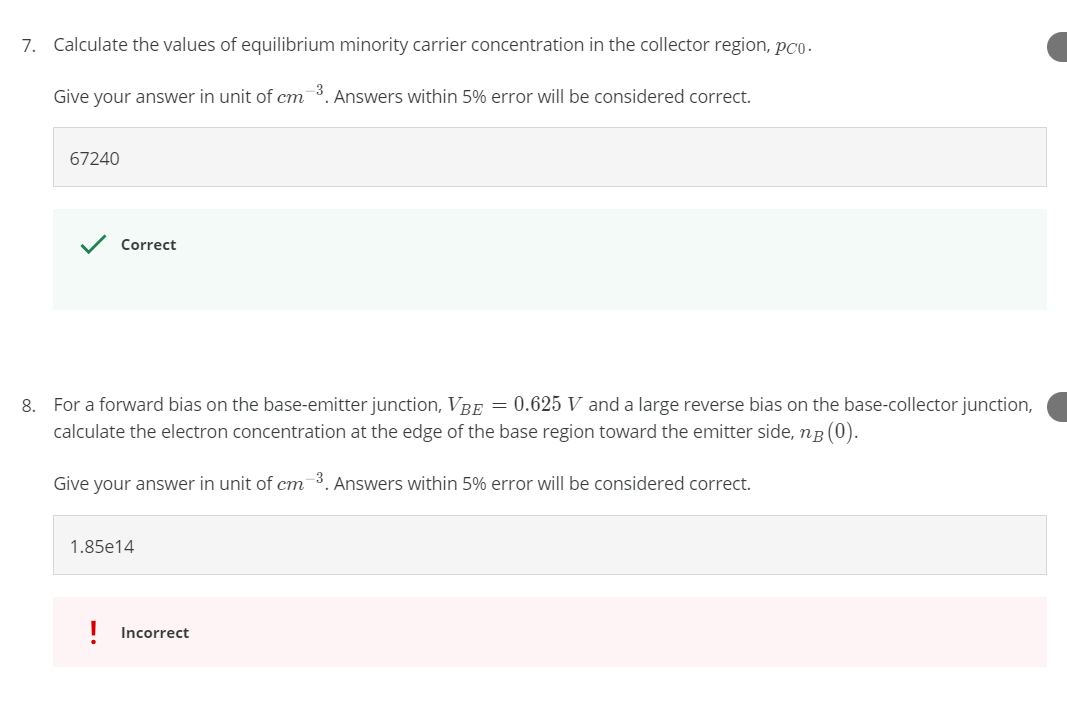Click question 7's green feedback banner
The width and height of the screenshot is (1067, 707).
549,258
